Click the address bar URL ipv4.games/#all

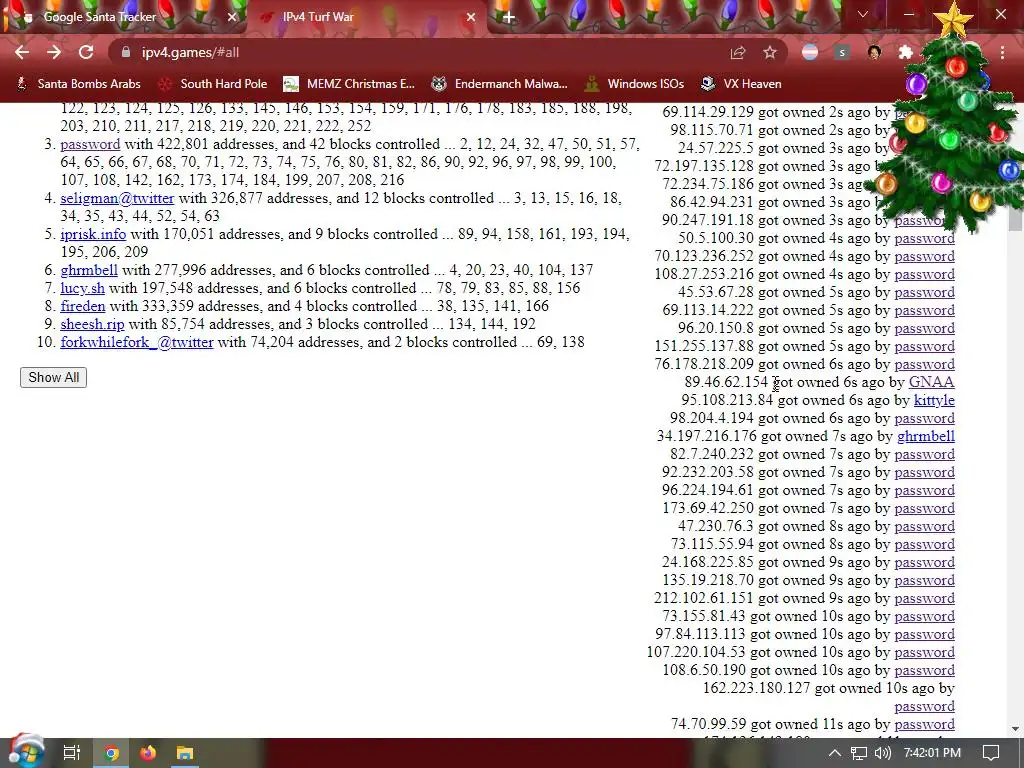[x=191, y=52]
